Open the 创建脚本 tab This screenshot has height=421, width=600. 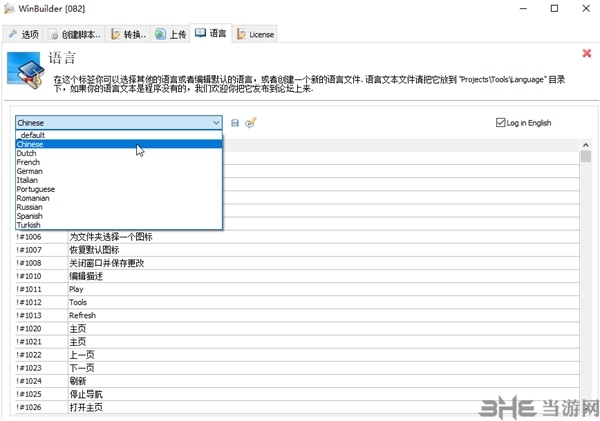[x=74, y=34]
